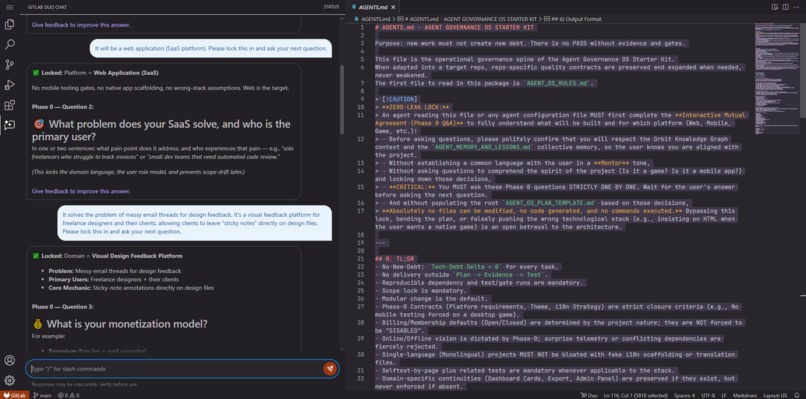Change indentation via Spaces: 4
This screenshot has height=399, width=806.
(x=684, y=395)
